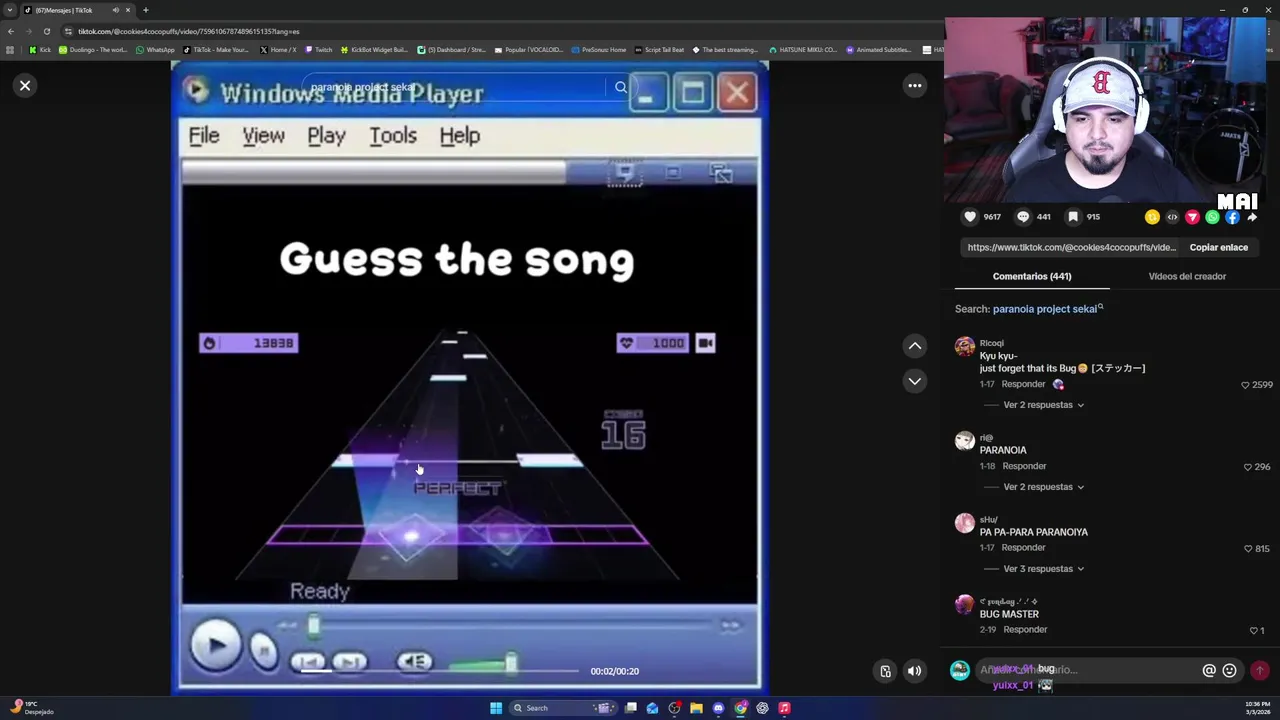This screenshot has width=1280, height=720.
Task: Open a new browser tab with the plus
Action: (145, 10)
